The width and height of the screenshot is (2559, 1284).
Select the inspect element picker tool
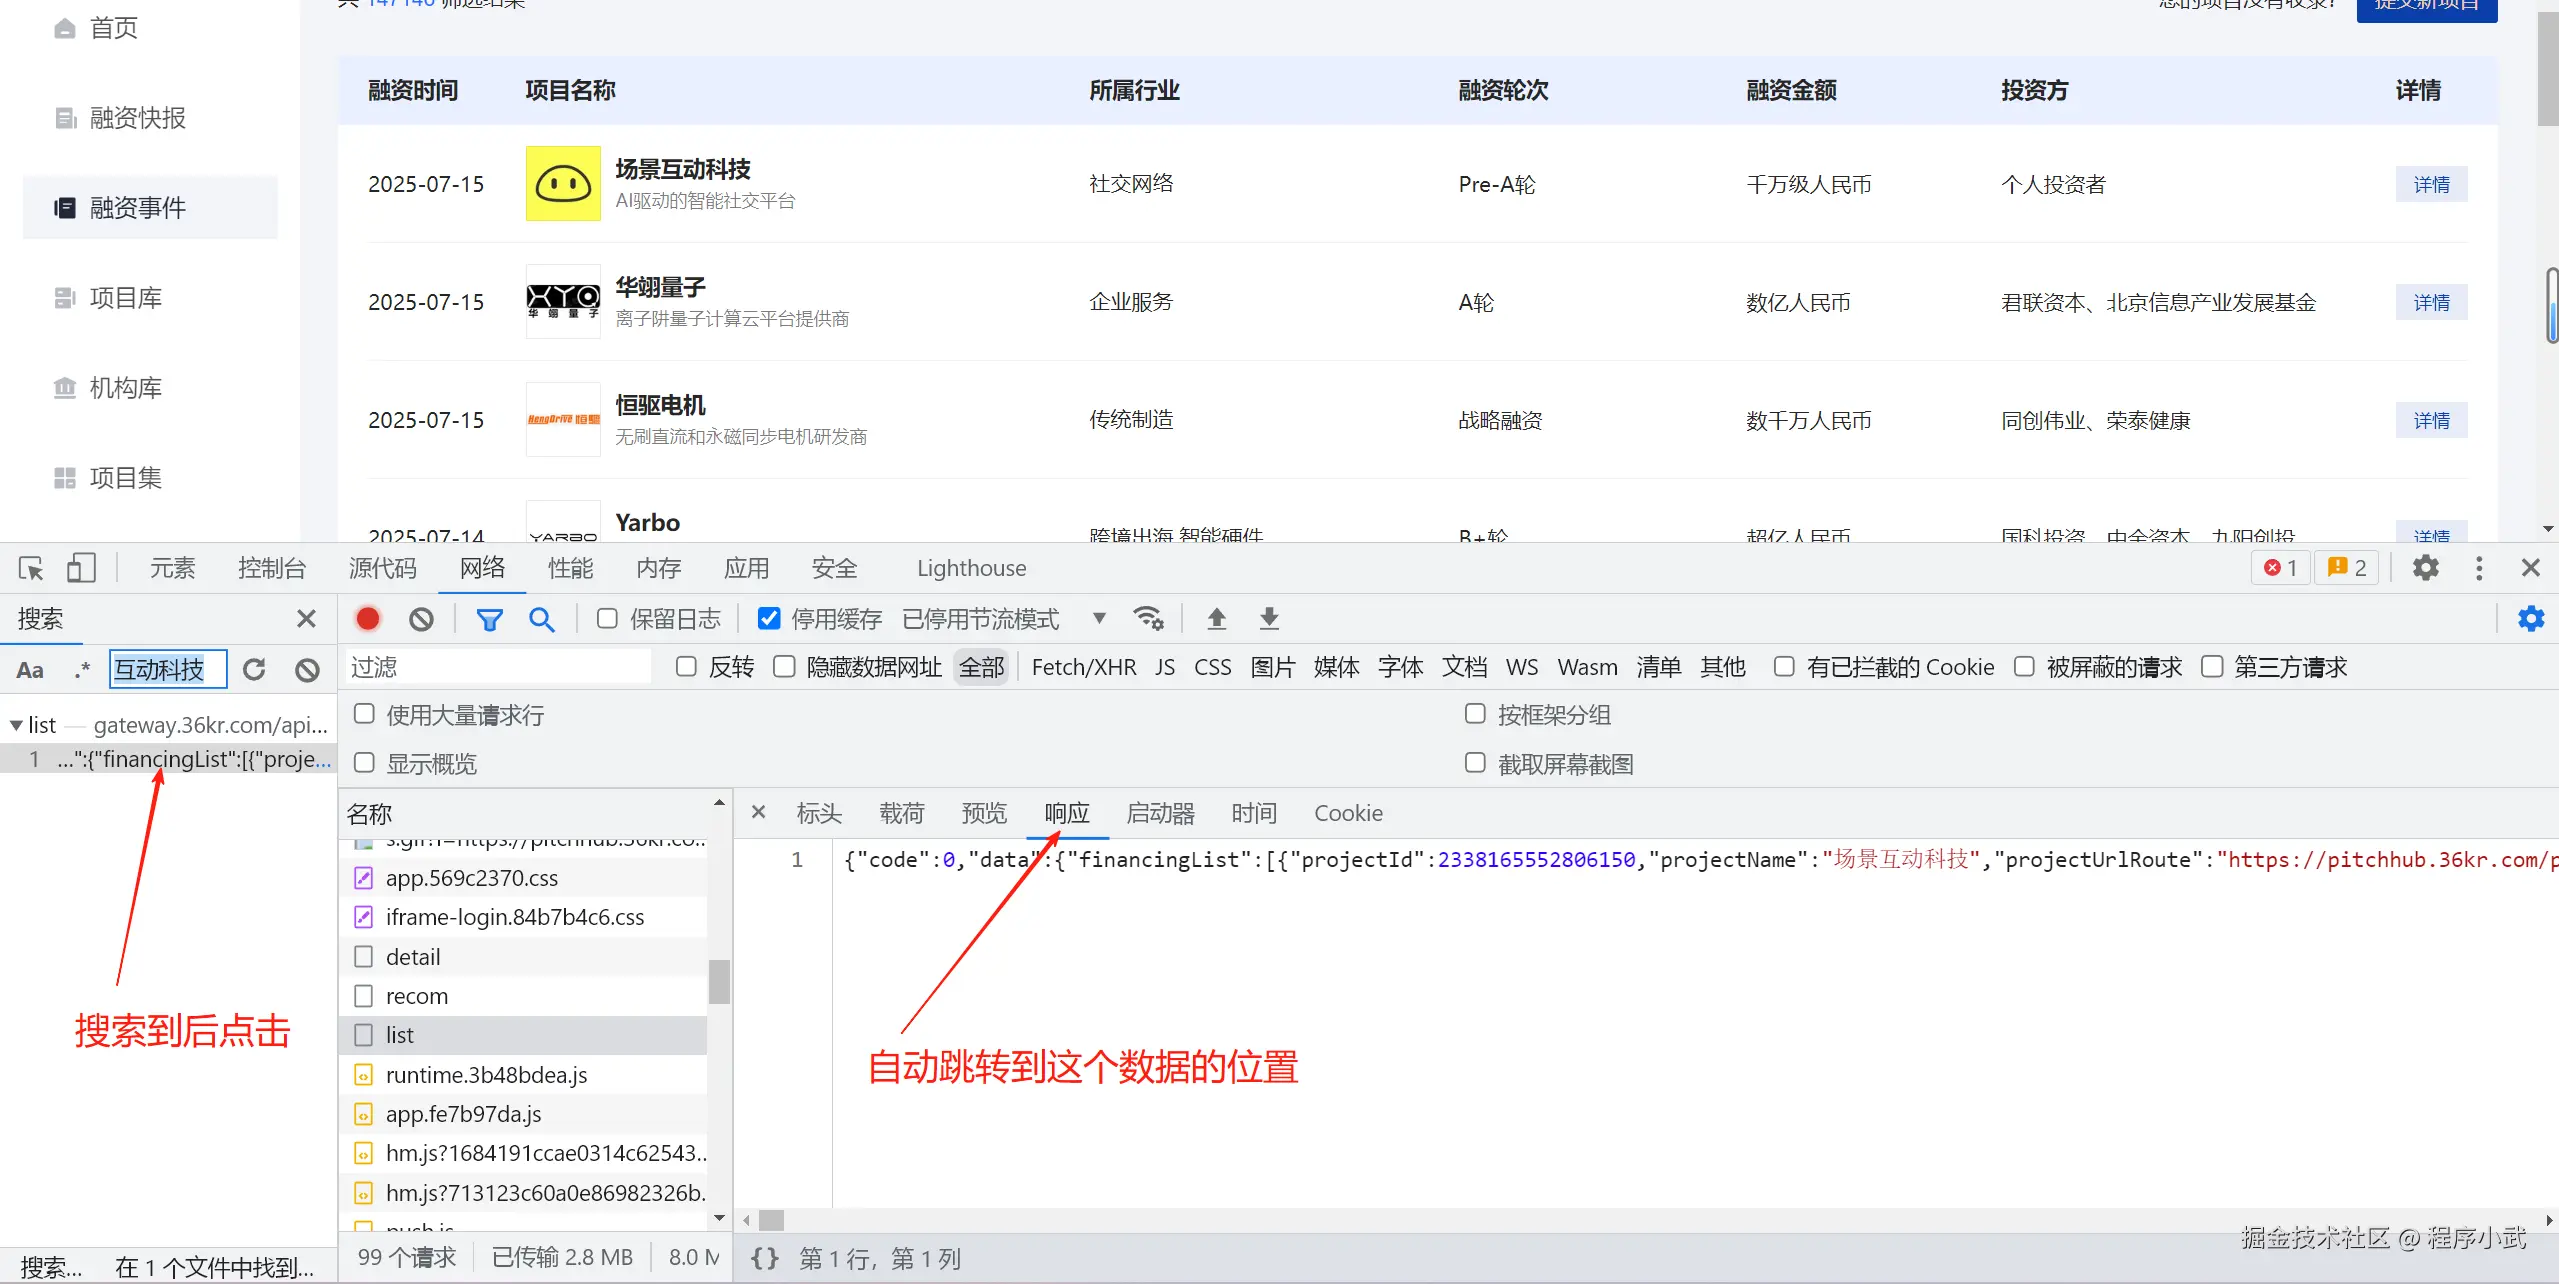[31, 568]
